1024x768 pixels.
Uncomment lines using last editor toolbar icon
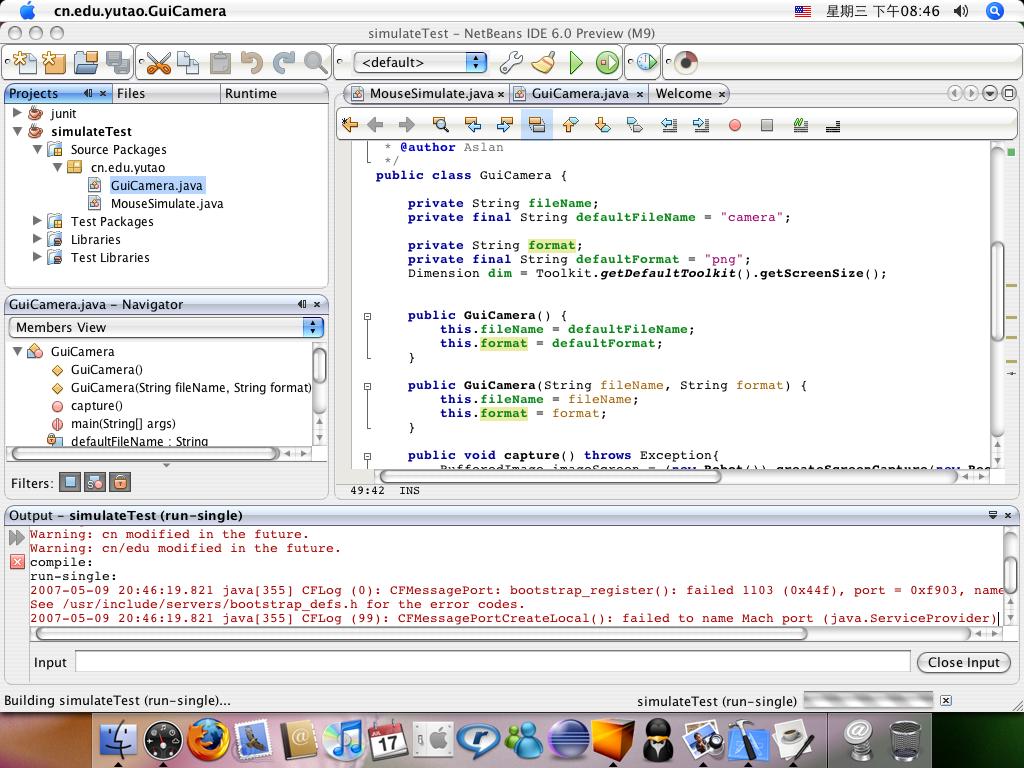(x=833, y=125)
